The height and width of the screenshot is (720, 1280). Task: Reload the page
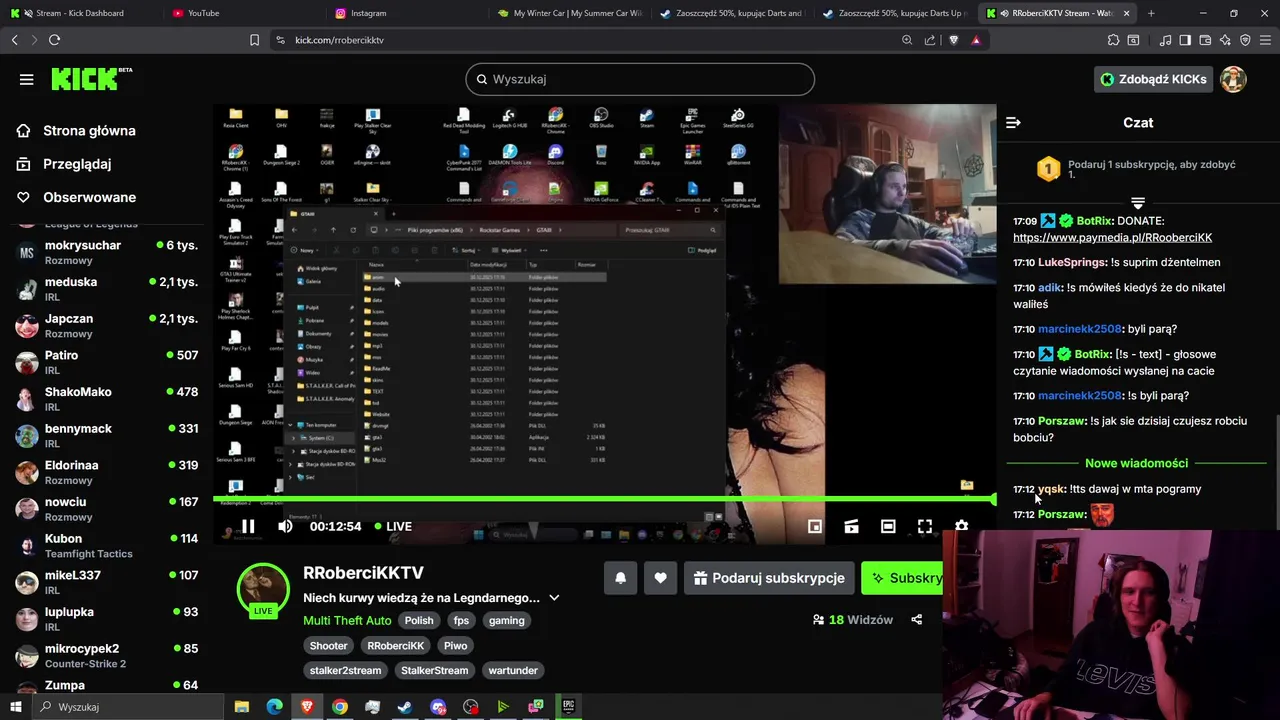(x=54, y=40)
